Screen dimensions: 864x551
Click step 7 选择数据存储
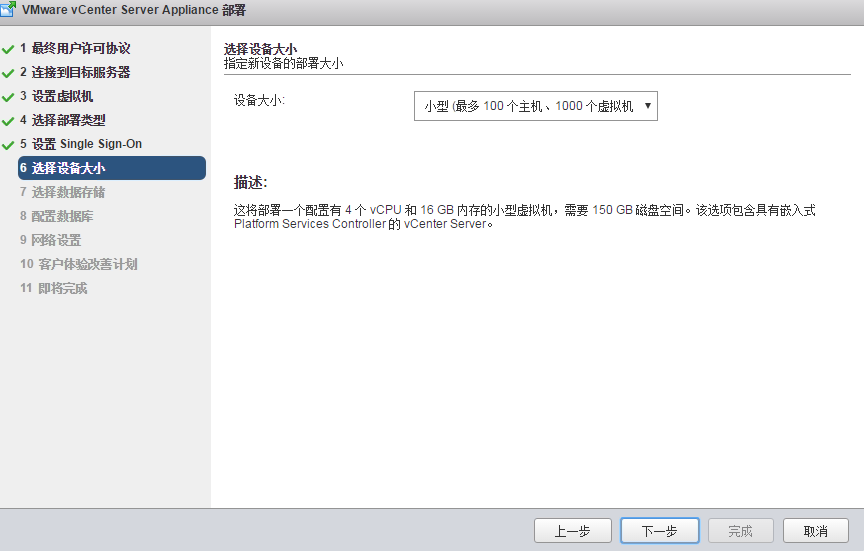(62, 192)
